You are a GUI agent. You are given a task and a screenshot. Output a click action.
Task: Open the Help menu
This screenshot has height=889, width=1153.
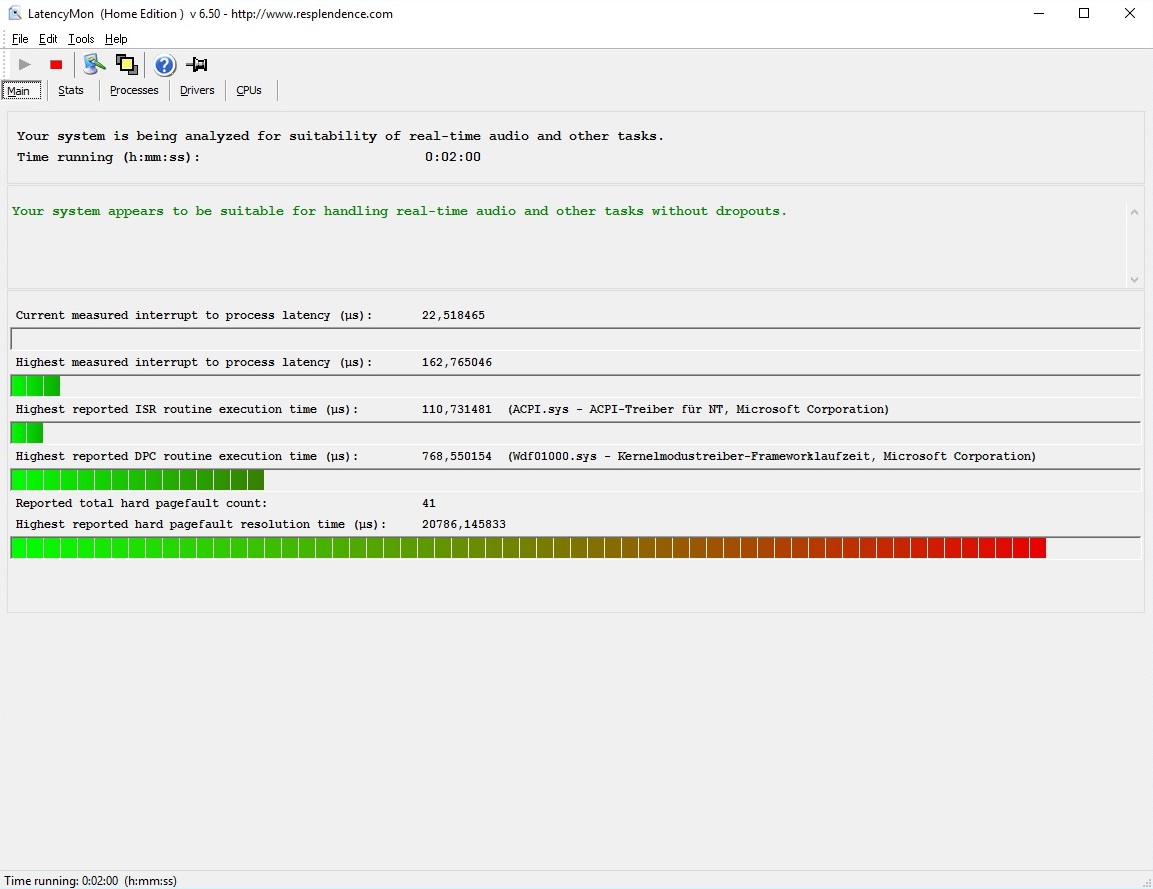coord(116,39)
